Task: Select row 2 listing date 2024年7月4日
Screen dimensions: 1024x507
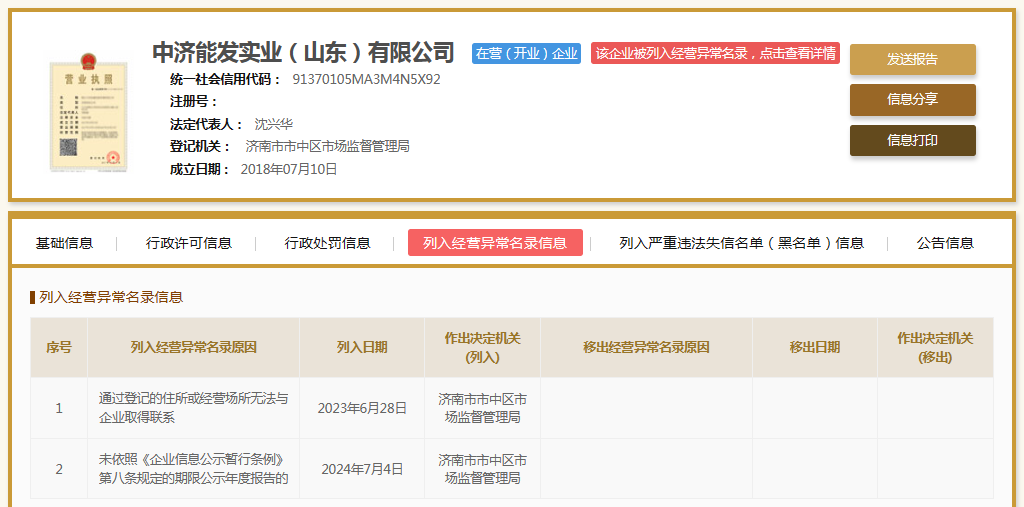Action: pos(362,468)
